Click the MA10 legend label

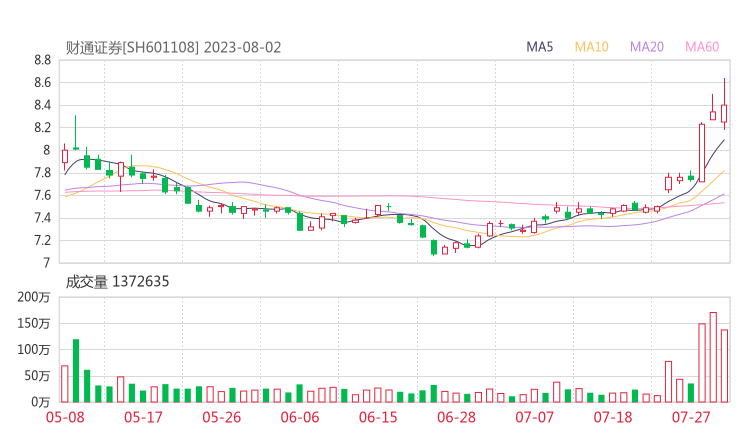(x=591, y=47)
